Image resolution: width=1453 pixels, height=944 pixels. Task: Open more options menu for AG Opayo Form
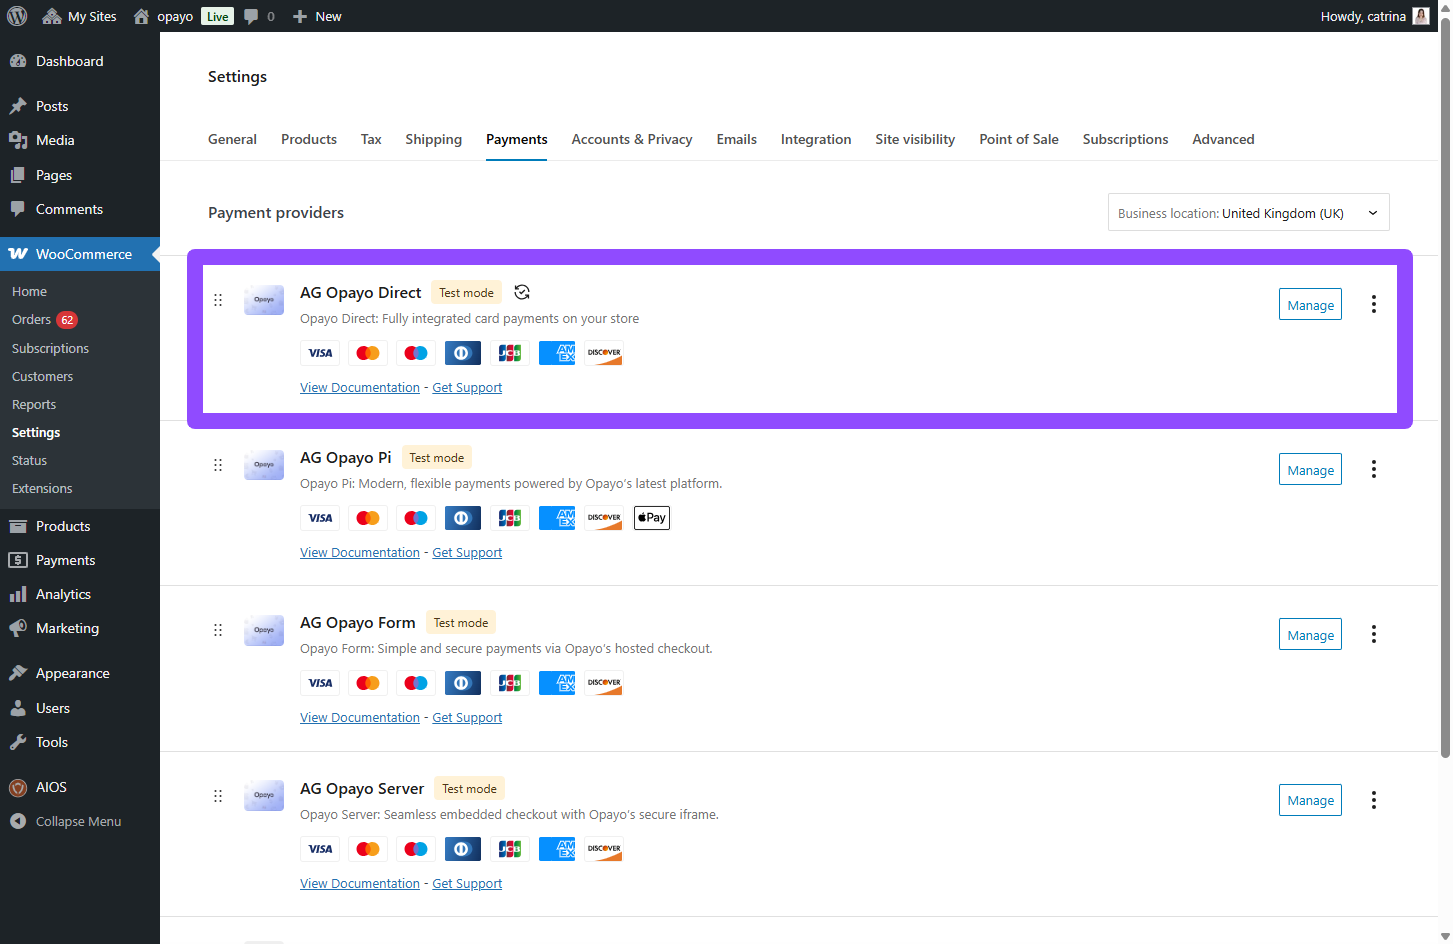(1373, 634)
